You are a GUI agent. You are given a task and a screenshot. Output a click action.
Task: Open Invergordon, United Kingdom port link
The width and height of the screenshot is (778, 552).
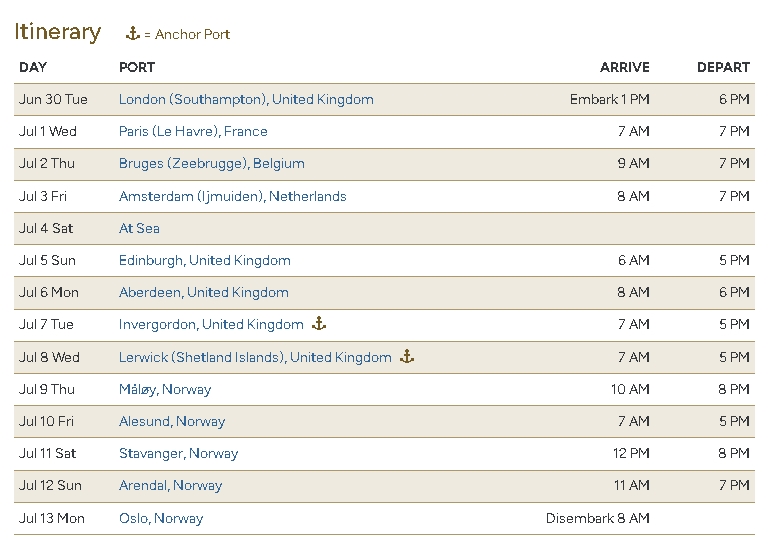pyautogui.click(x=211, y=324)
